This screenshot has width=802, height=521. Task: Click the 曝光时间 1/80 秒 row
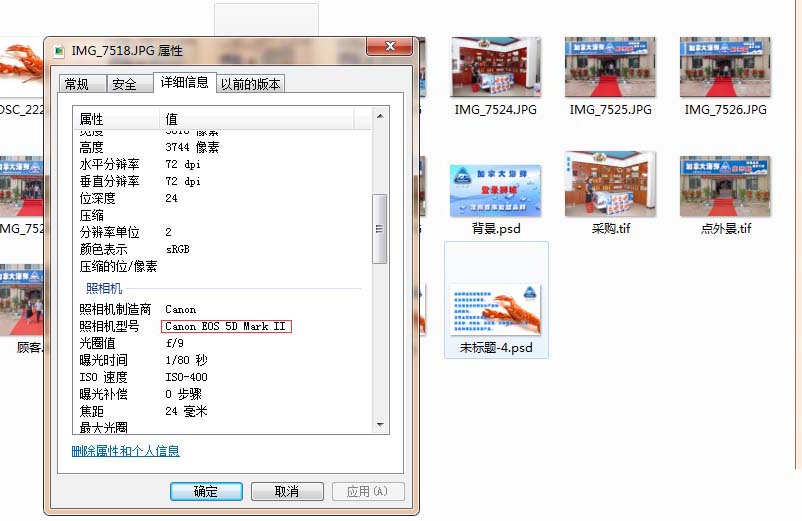[x=222, y=360]
